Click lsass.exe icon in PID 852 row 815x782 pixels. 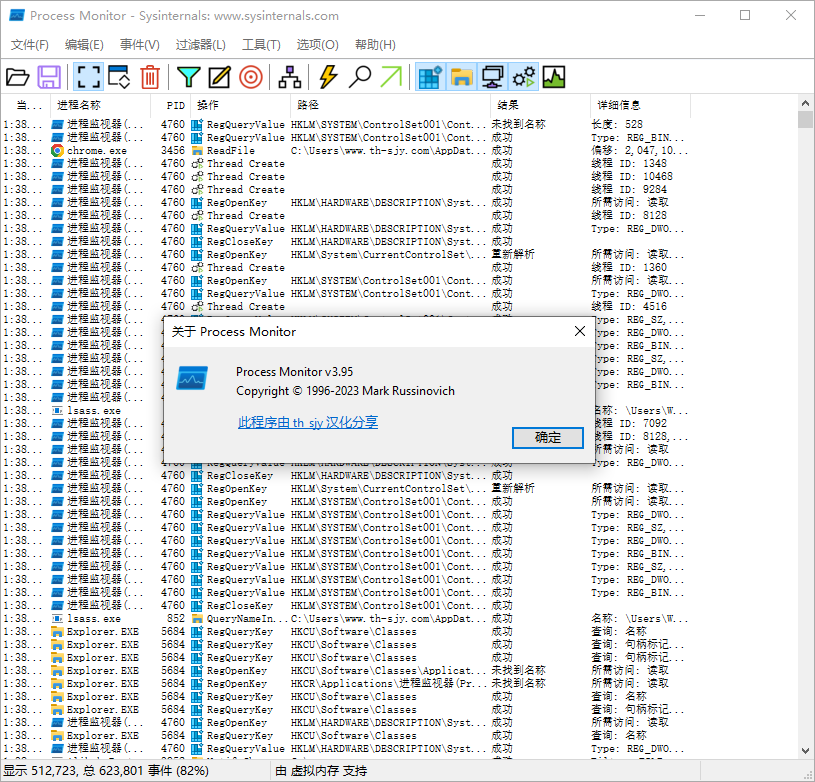coord(58,618)
